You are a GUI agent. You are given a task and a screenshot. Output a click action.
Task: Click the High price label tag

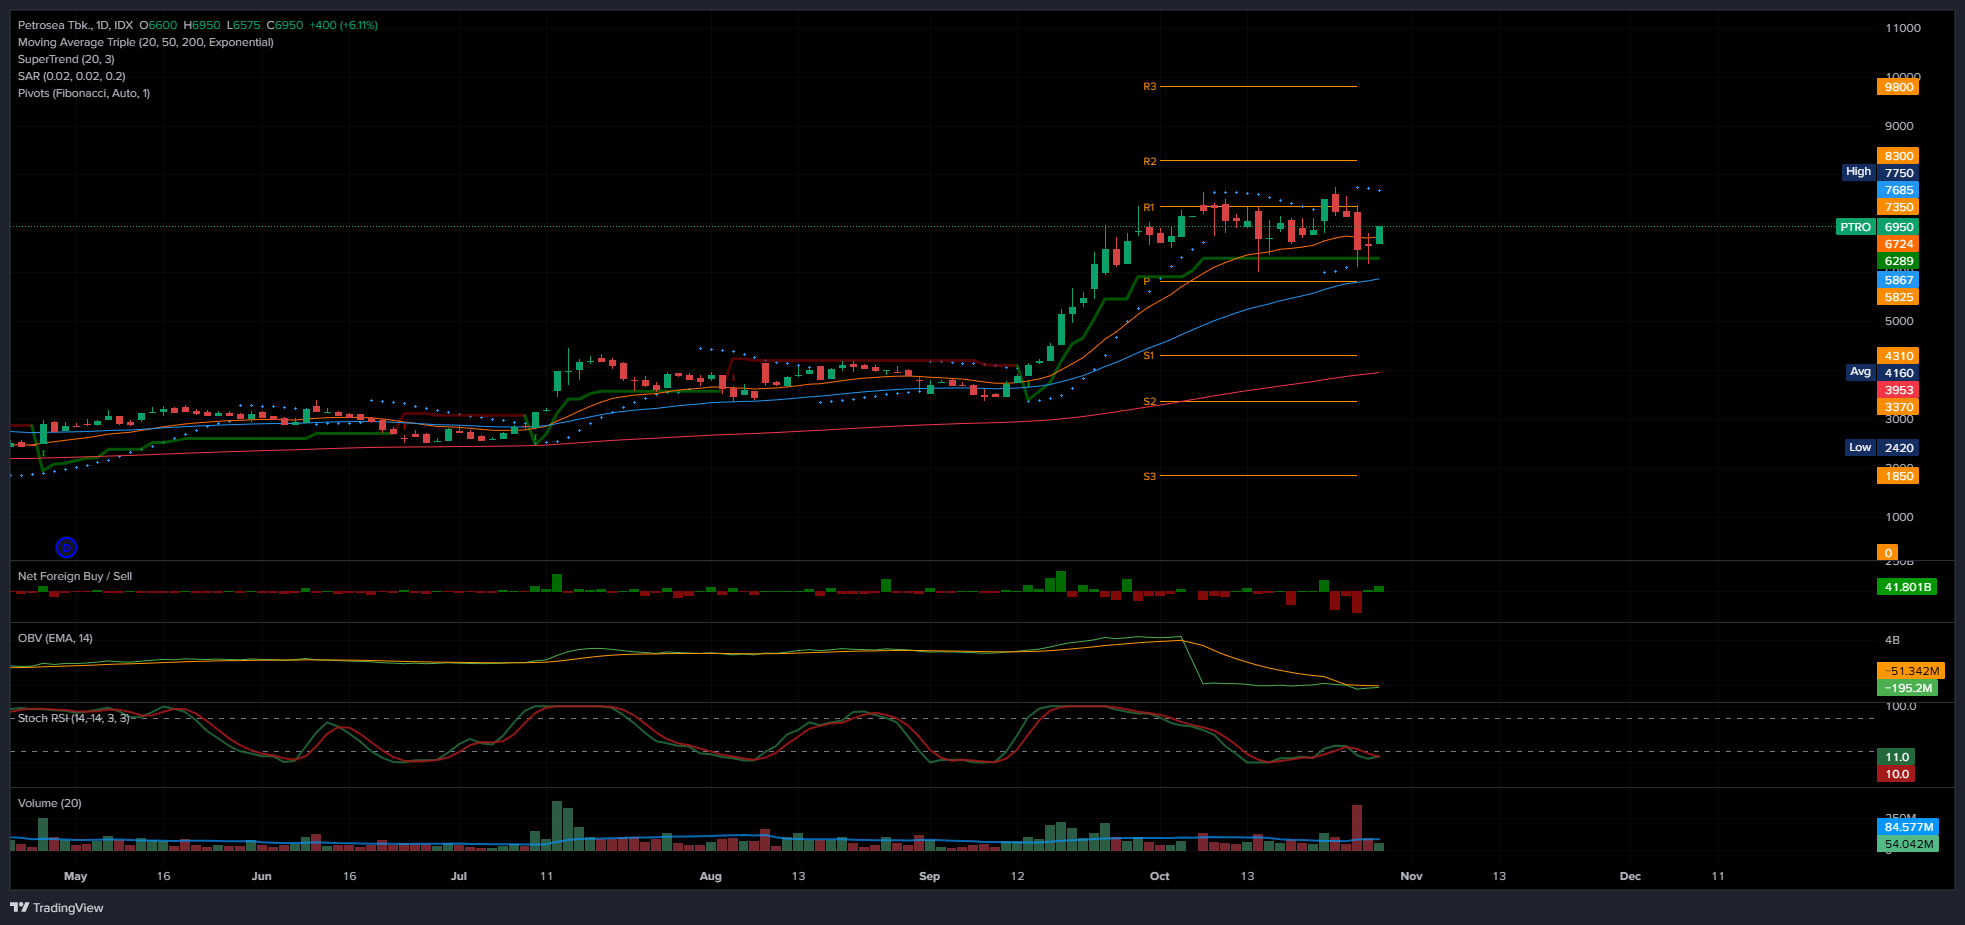[1858, 172]
